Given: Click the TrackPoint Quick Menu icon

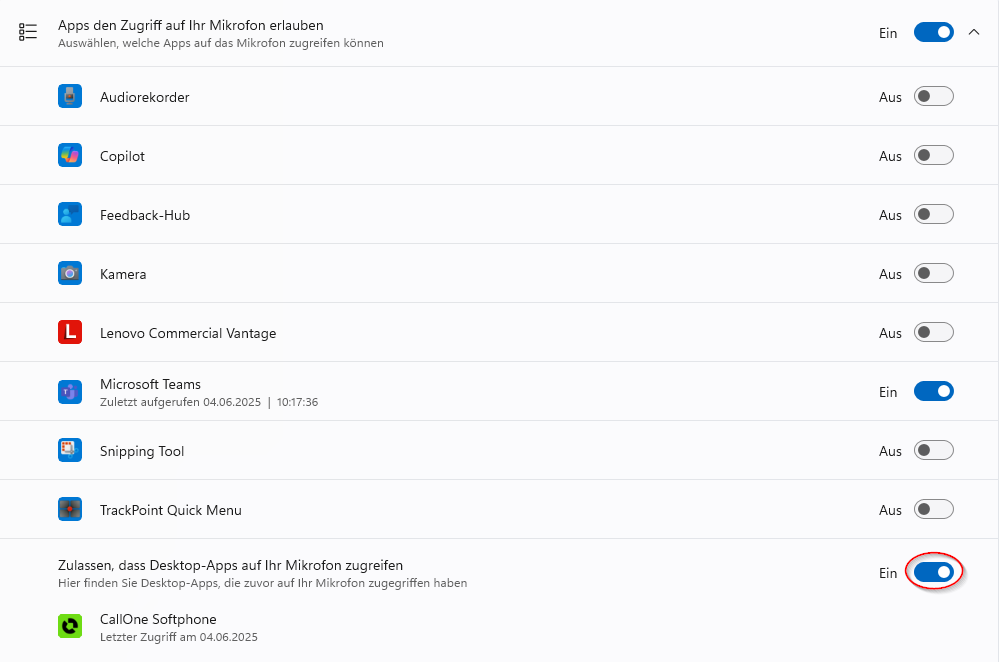Looking at the screenshot, I should (70, 509).
